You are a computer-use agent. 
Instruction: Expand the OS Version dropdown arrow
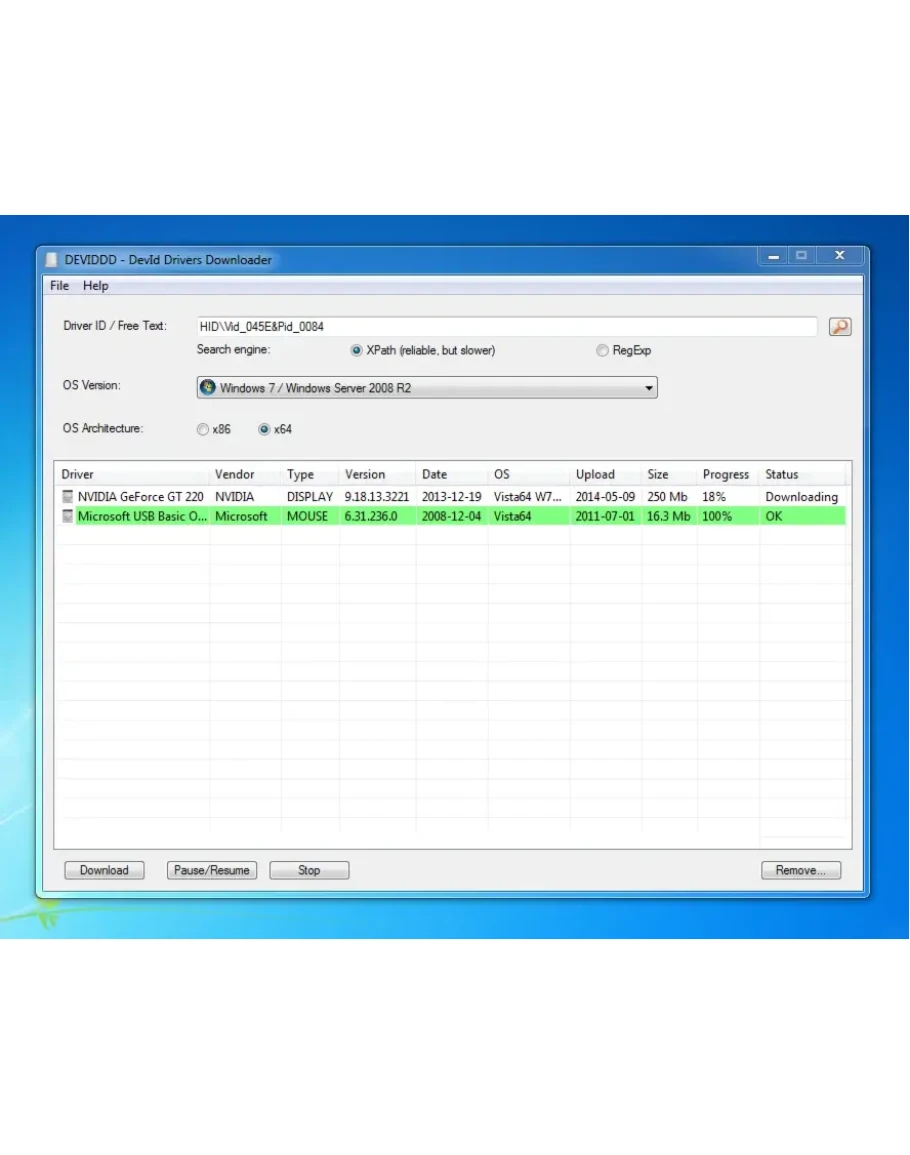(648, 388)
